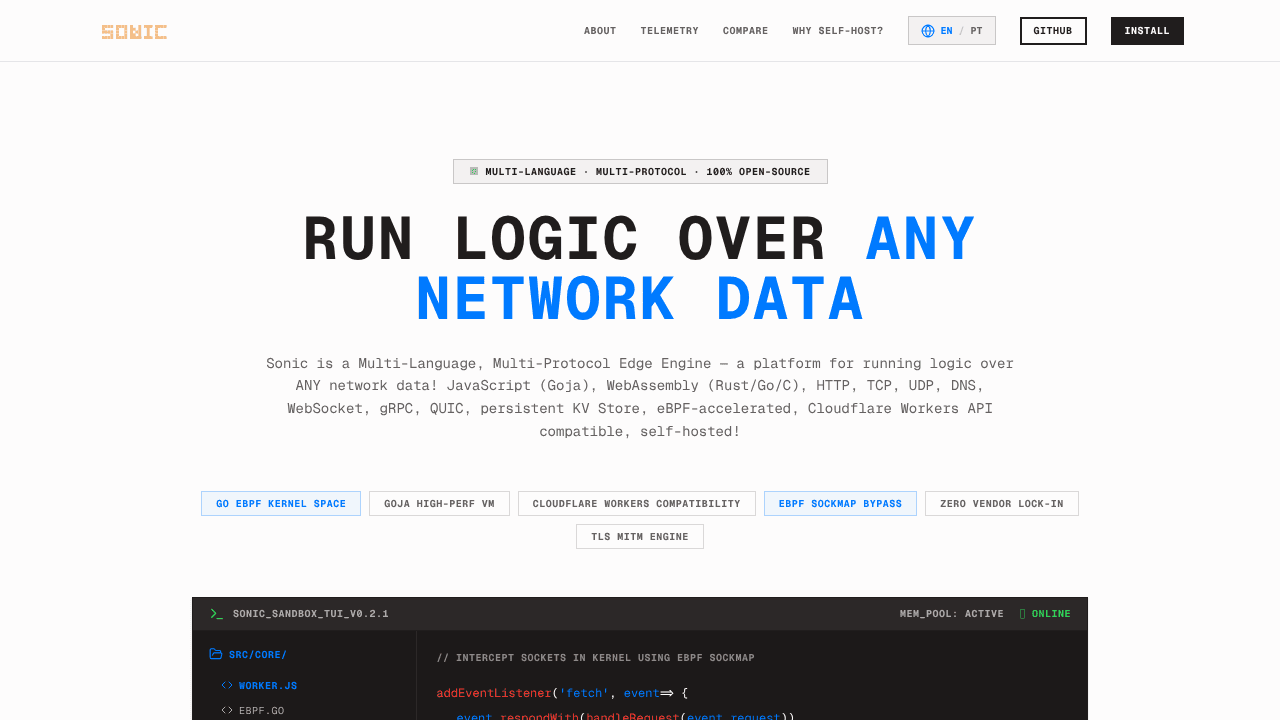This screenshot has width=1280, height=720.
Task: Click the code icon beside WORKER.JS
Action: tap(227, 686)
